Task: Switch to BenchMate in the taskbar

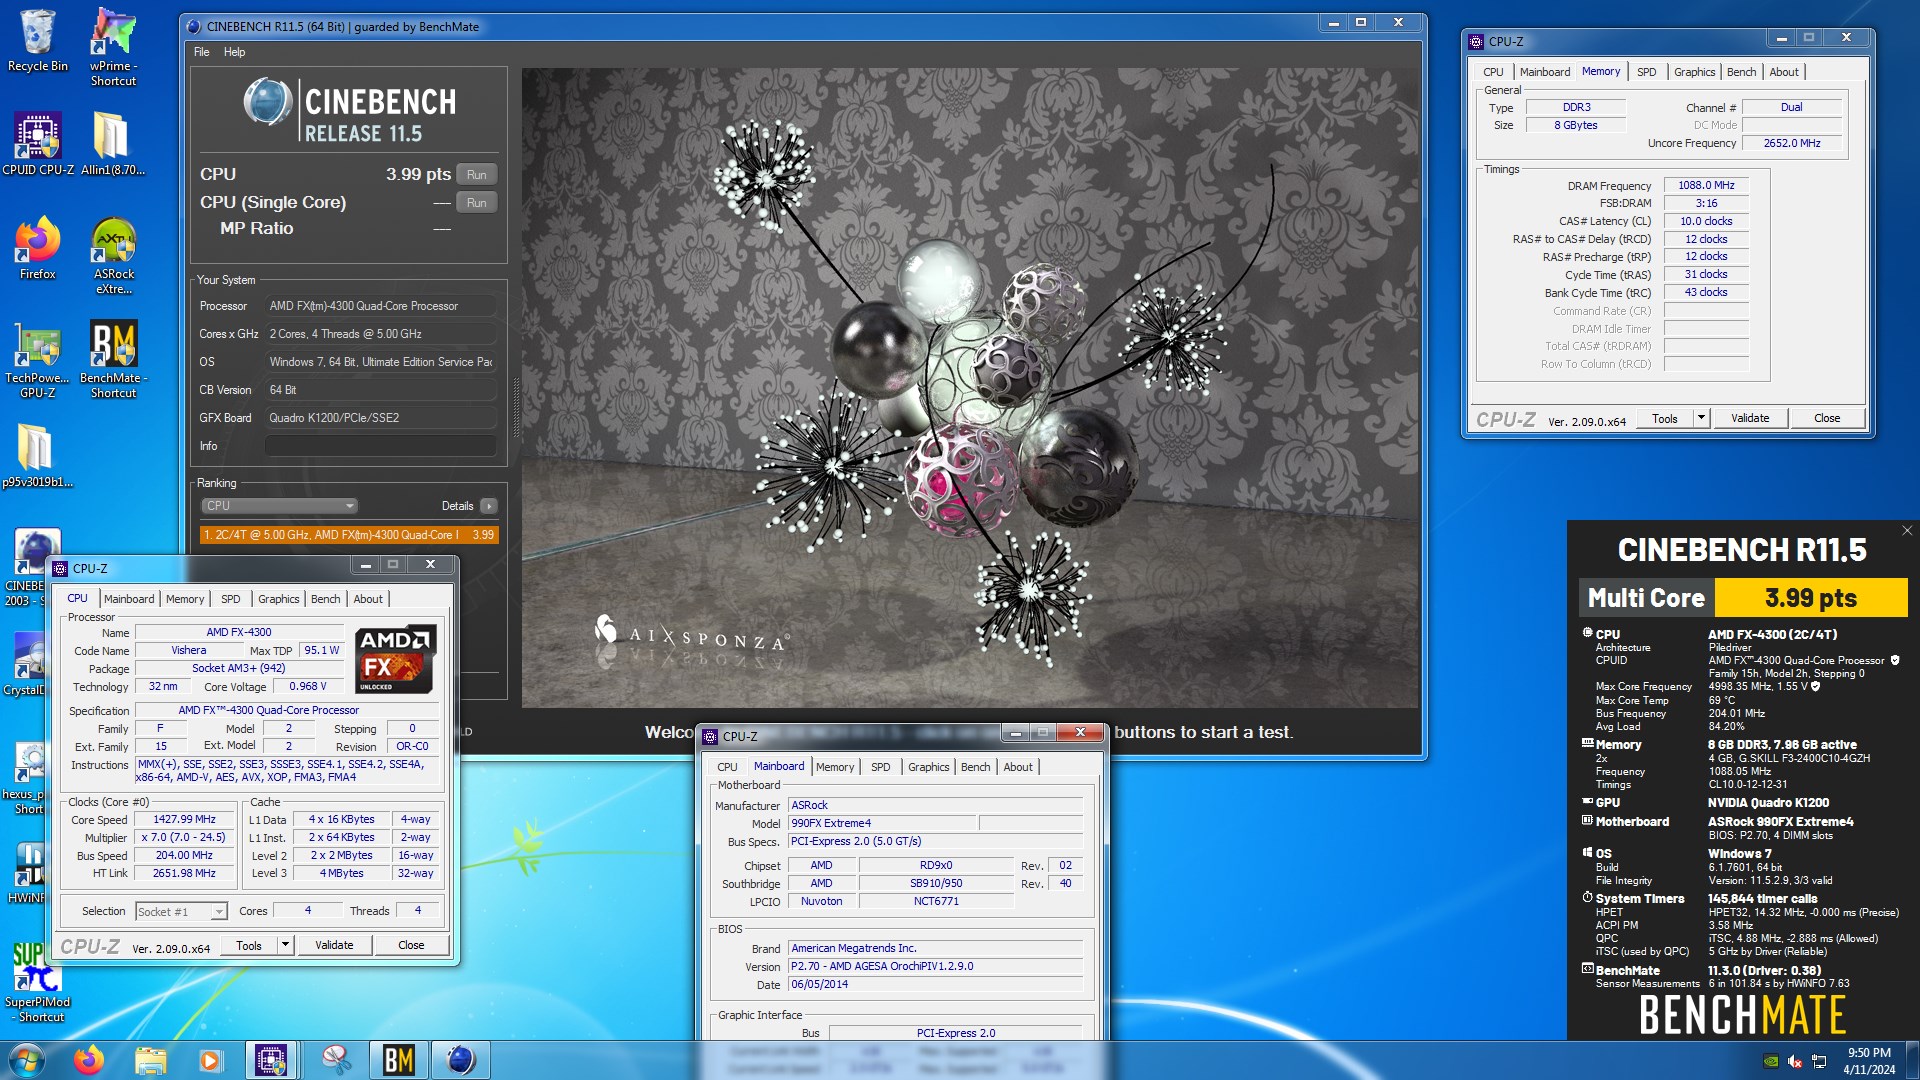Action: pos(399,1060)
